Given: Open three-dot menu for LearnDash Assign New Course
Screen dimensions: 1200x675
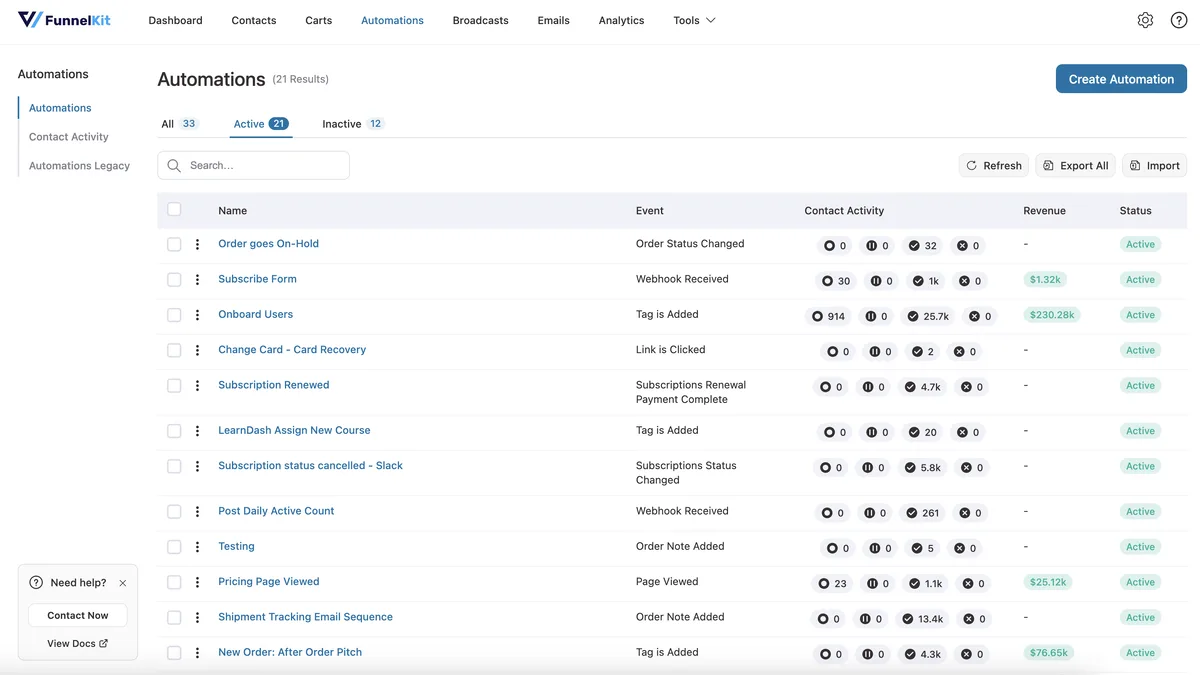Looking at the screenshot, I should (x=197, y=431).
